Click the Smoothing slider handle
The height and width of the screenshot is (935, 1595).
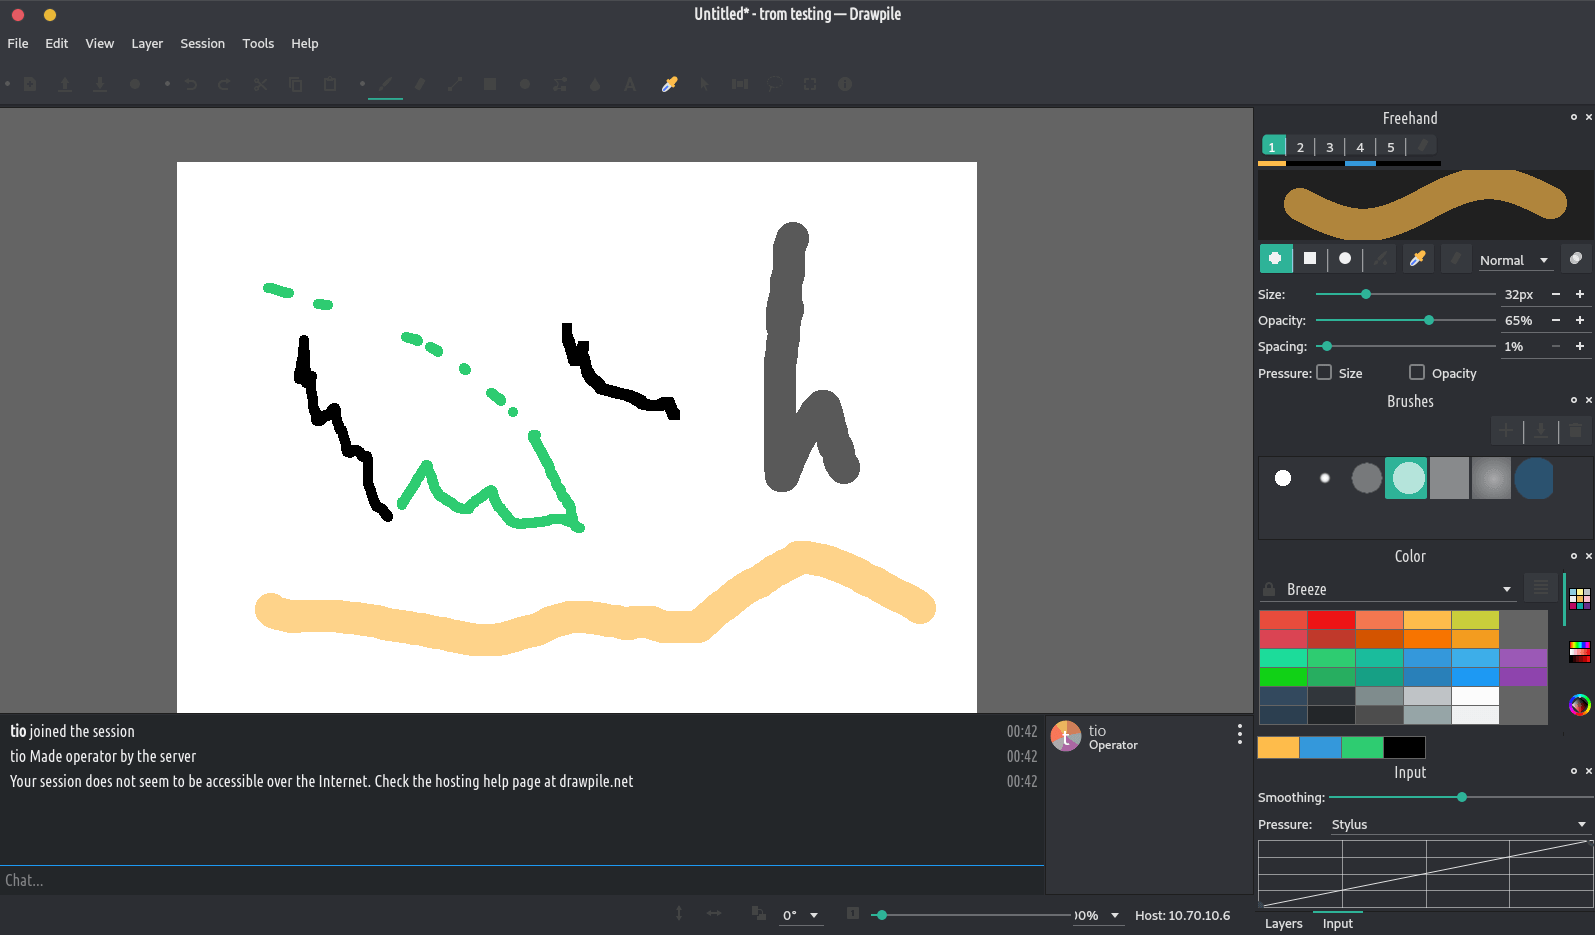click(x=1462, y=797)
